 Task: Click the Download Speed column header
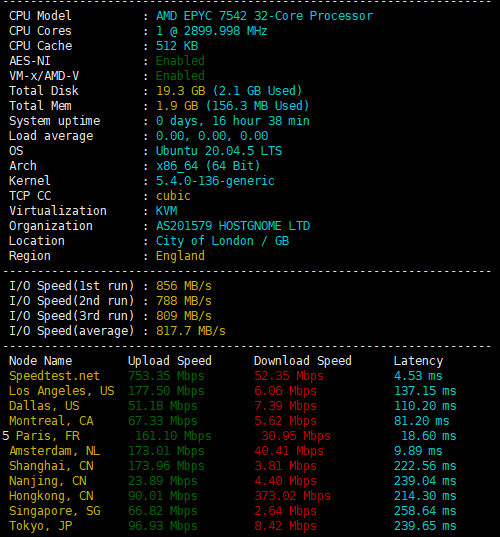(303, 361)
